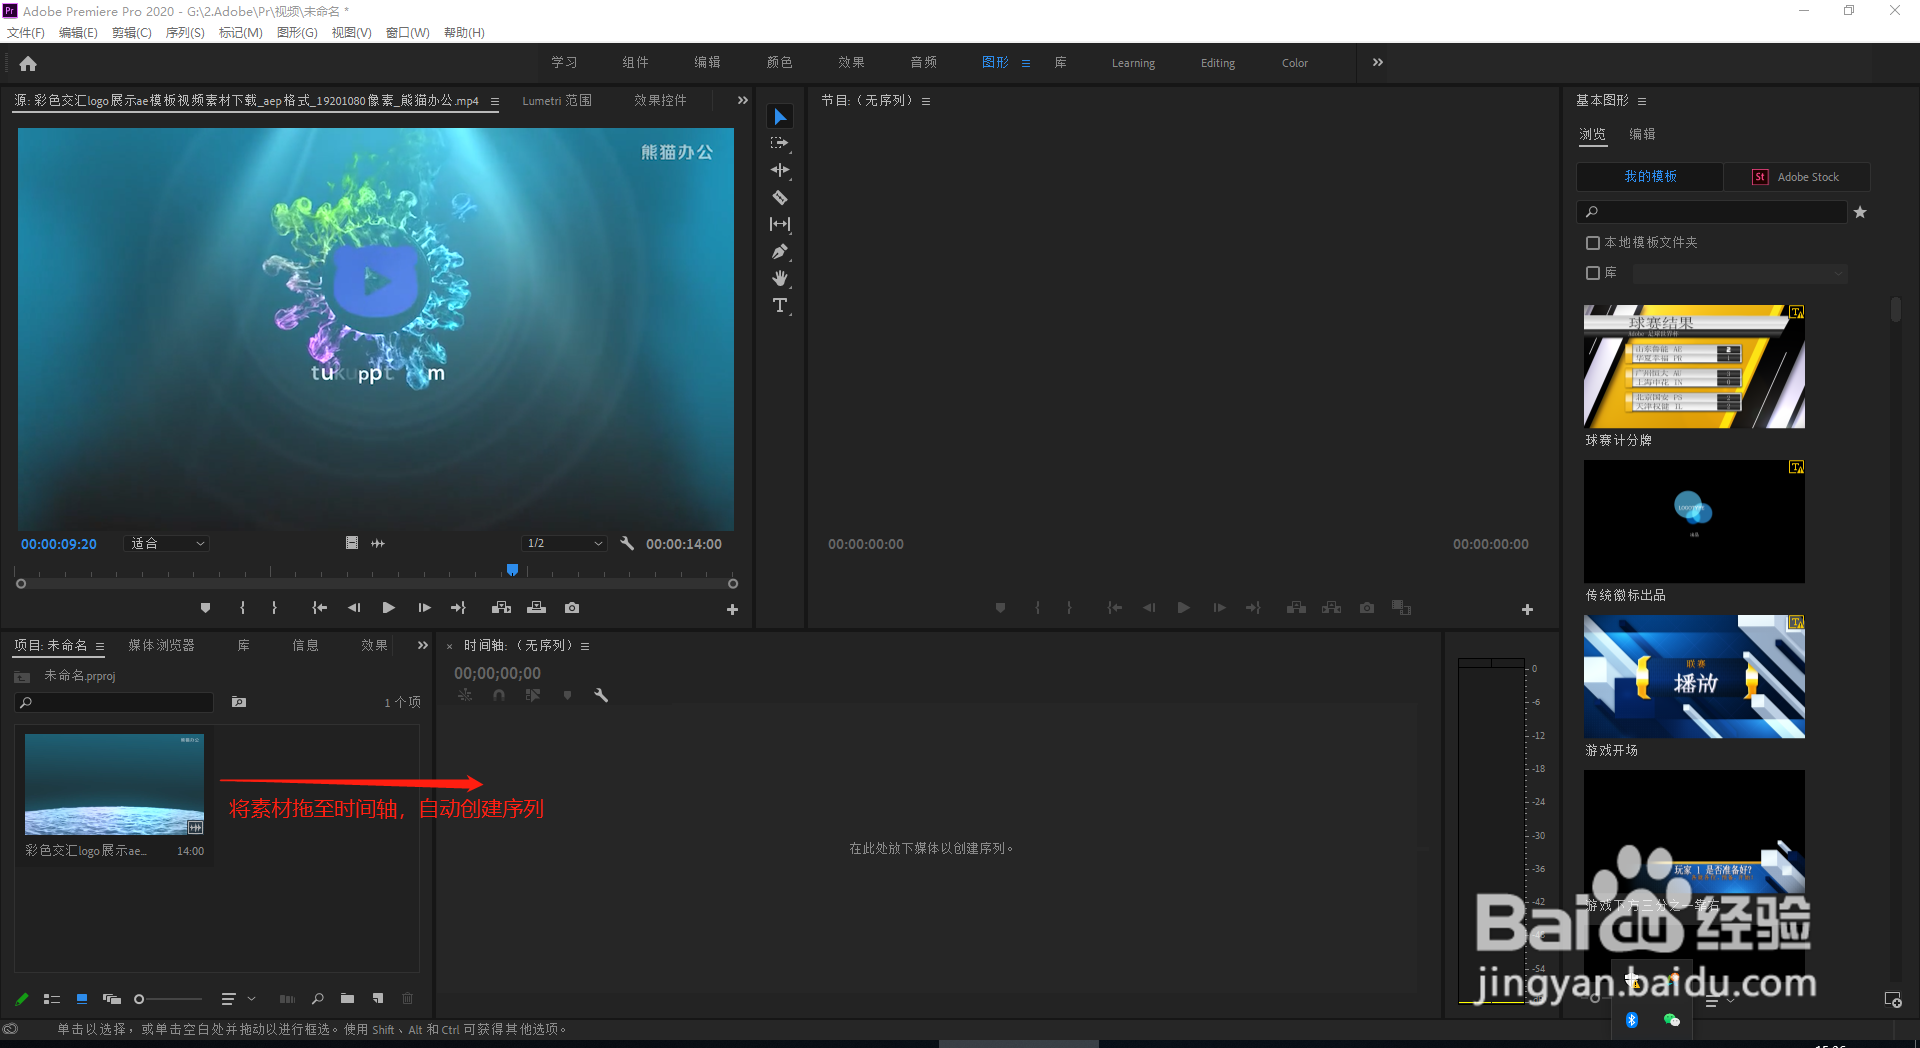The width and height of the screenshot is (1920, 1048).
Task: Switch to the 媒体浏览器 tab
Action: tap(161, 645)
